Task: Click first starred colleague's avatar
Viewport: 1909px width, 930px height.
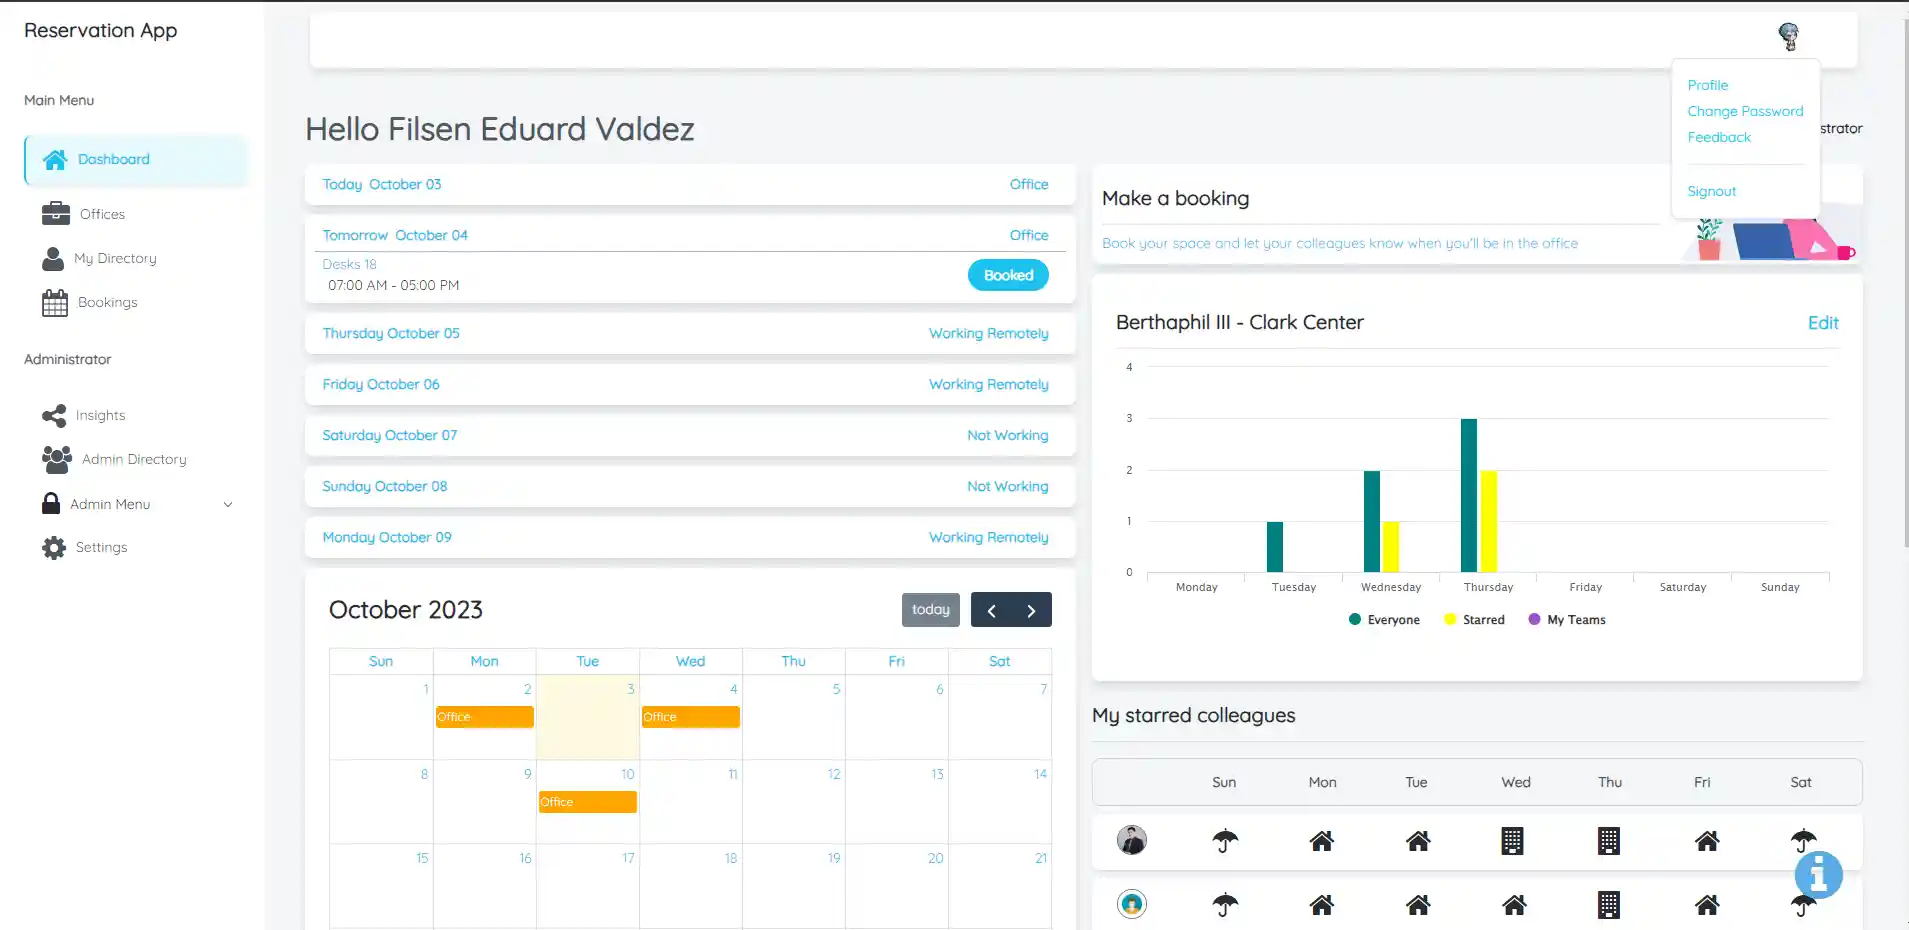Action: tap(1132, 840)
